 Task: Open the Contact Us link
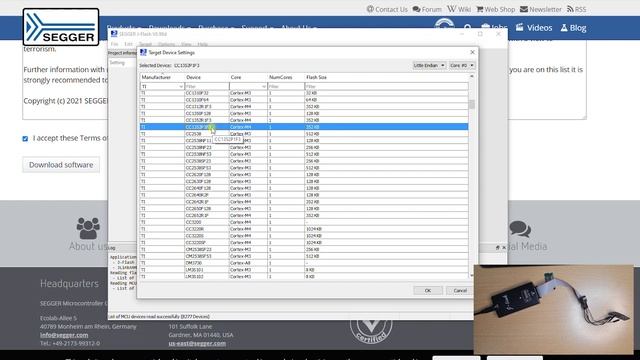pos(387,9)
